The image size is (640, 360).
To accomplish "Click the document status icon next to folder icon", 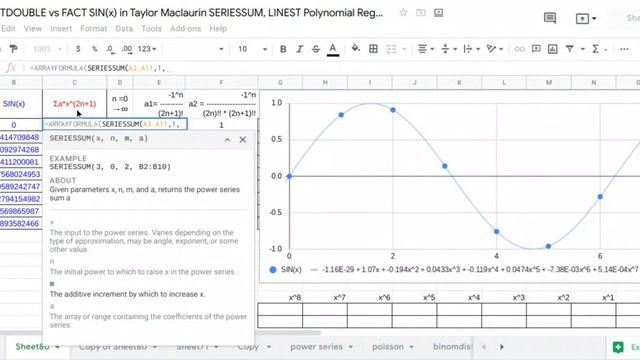I will (438, 13).
